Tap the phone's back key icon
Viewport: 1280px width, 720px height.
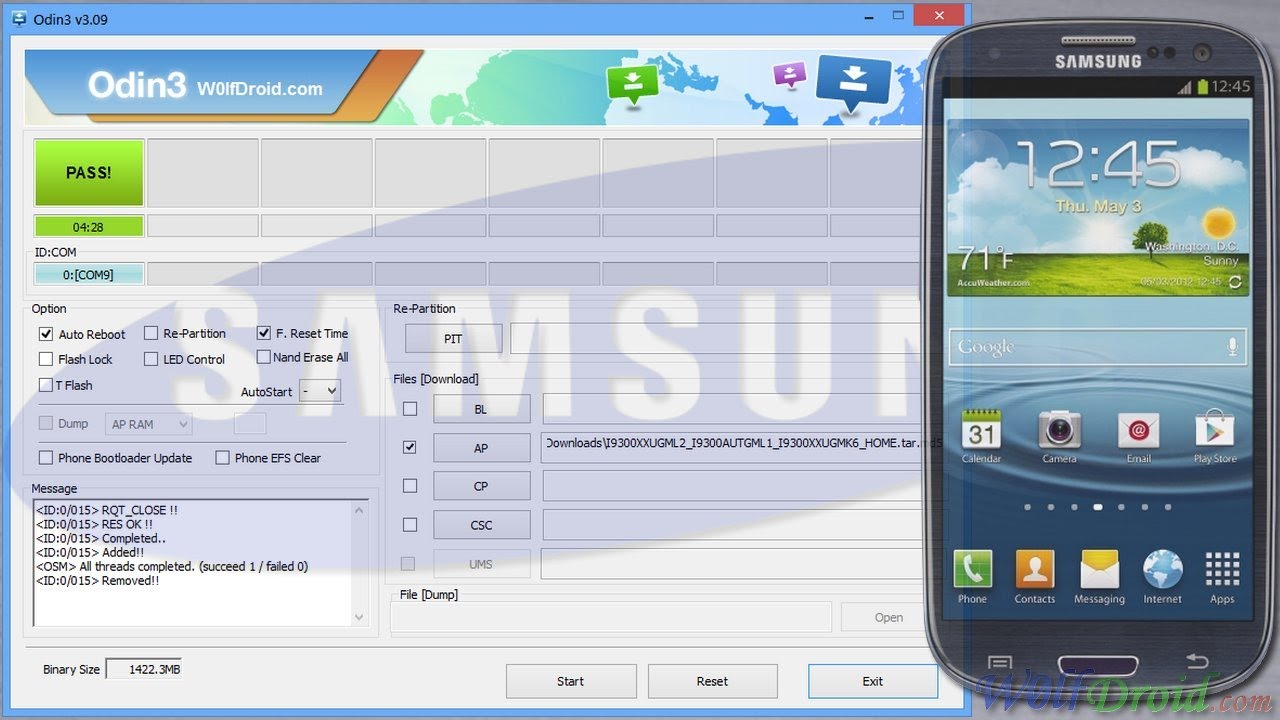(x=1196, y=662)
